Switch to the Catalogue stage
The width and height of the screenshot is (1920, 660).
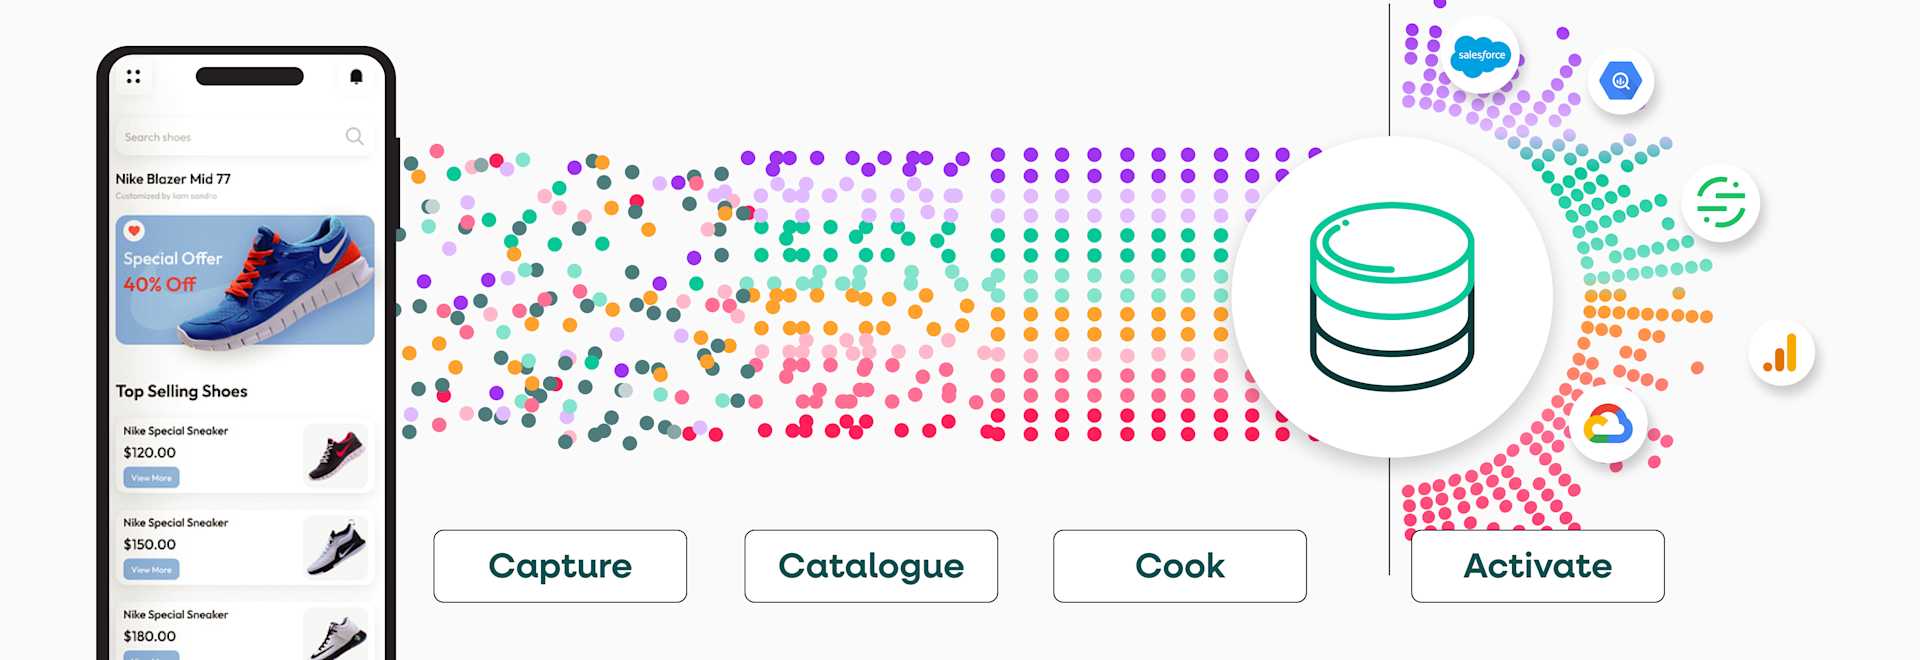click(870, 566)
